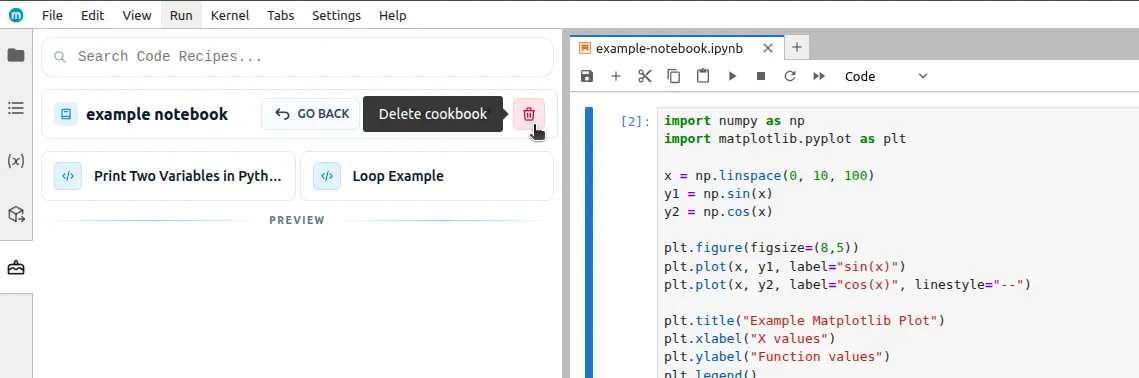Viewport: 1139px width, 378px height.
Task: Restart the kernel with circular arrow icon
Action: [790, 76]
